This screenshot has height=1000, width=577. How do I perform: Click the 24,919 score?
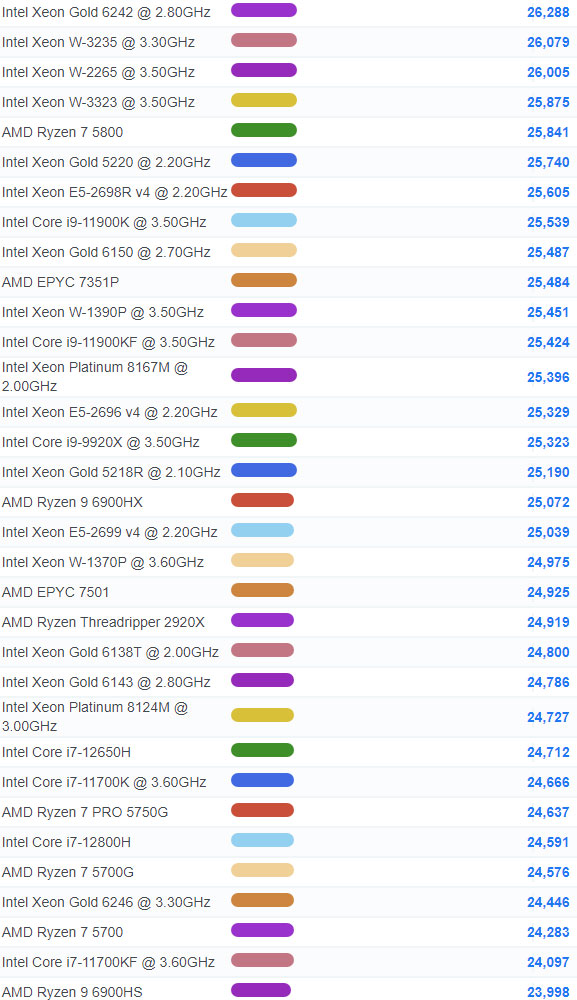coord(548,622)
